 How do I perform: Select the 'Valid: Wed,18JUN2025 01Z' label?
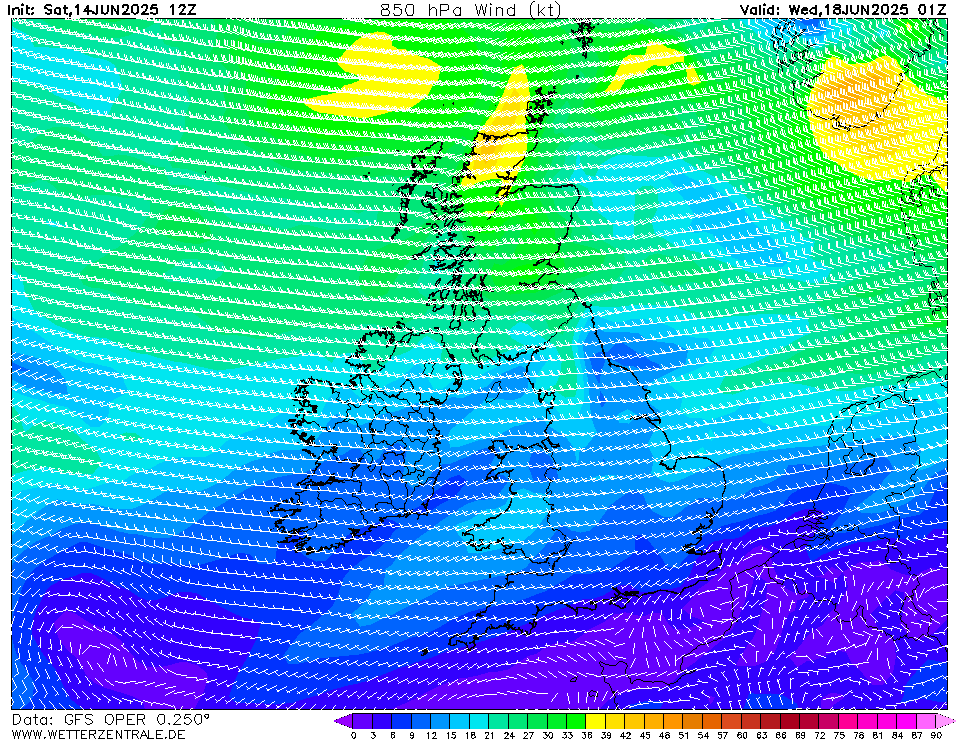843,10
